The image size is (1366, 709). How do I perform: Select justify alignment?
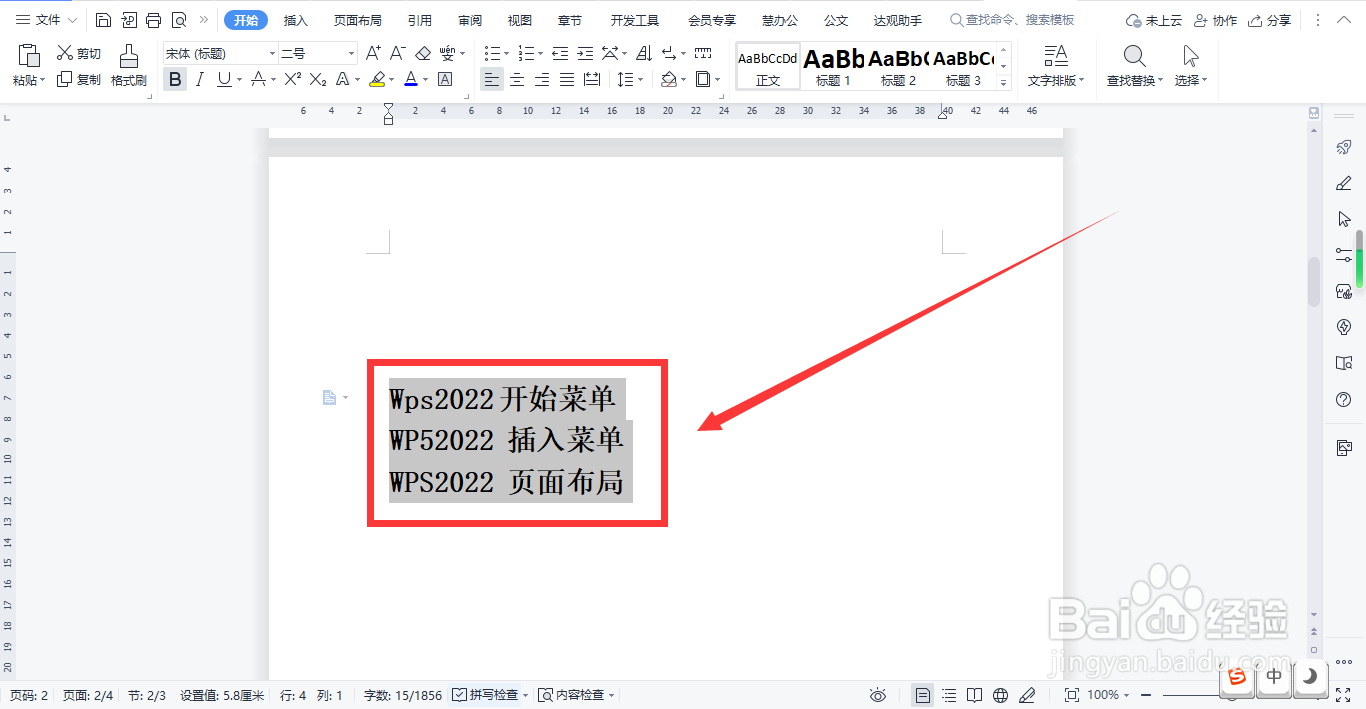tap(567, 79)
